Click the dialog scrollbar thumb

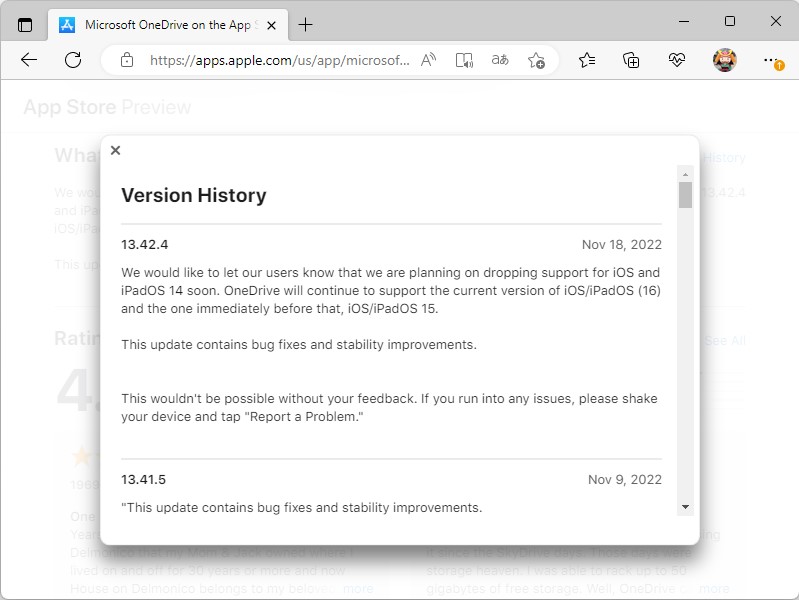pos(685,195)
